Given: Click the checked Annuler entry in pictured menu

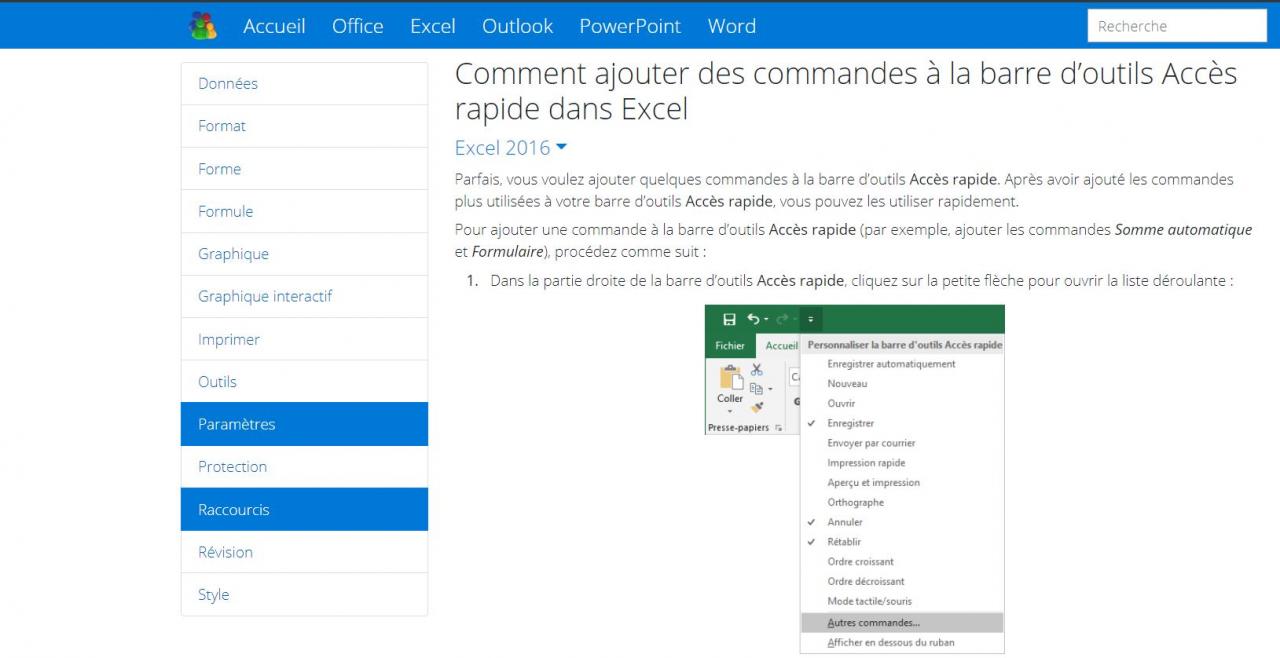Looking at the screenshot, I should click(x=845, y=522).
